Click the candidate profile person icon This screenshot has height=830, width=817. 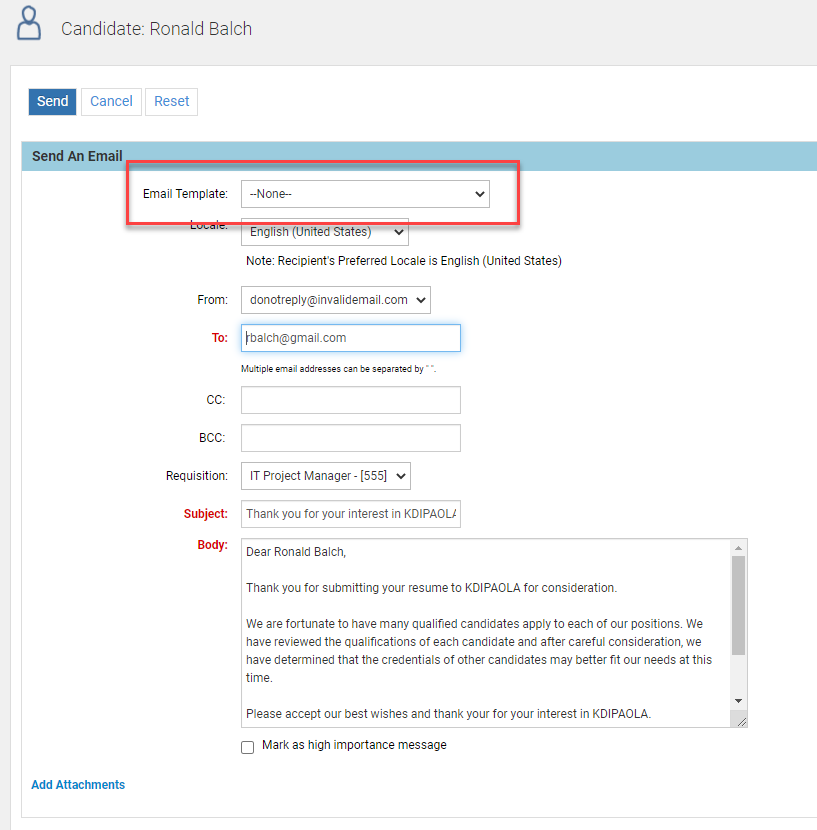tap(30, 24)
